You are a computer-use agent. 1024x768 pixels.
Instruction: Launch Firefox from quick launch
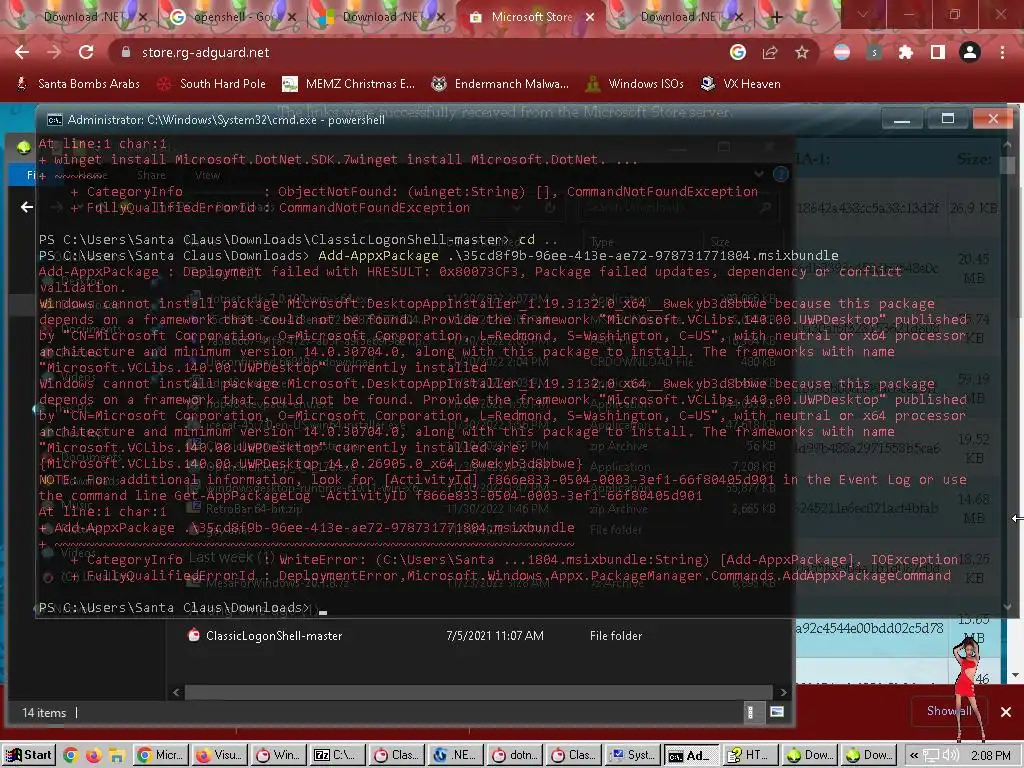[x=93, y=756]
